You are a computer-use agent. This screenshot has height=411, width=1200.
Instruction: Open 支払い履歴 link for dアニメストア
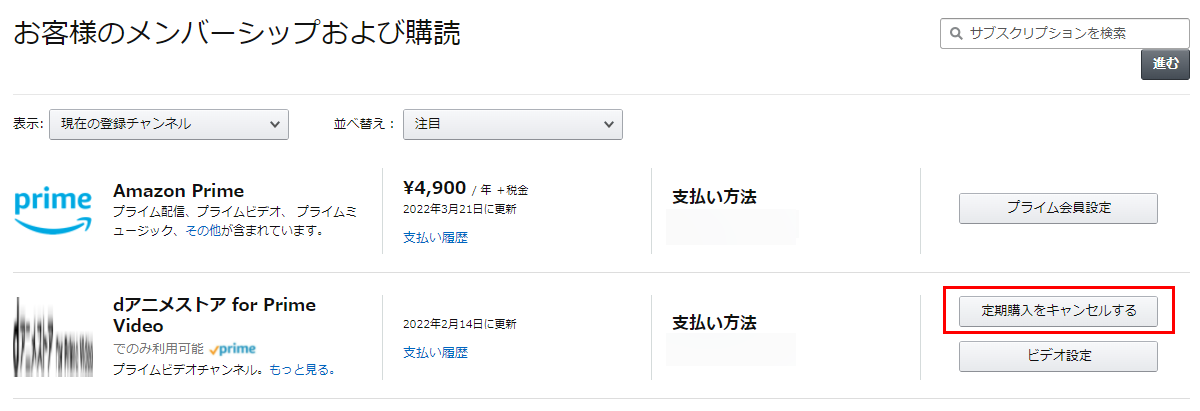click(435, 353)
